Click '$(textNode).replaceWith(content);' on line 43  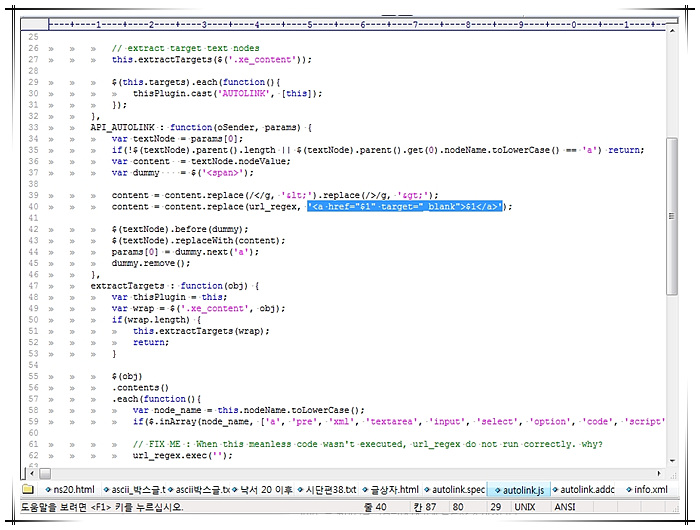click(198, 240)
